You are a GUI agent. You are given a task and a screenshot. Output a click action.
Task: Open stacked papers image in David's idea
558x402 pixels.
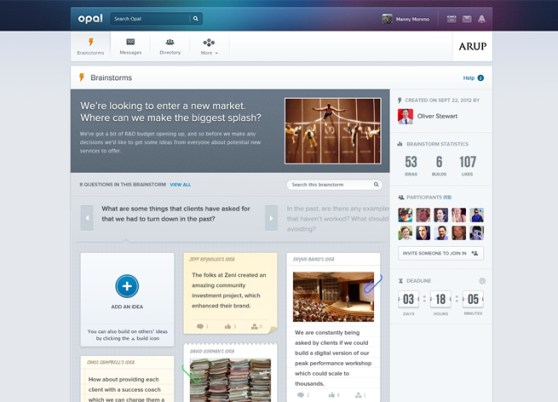click(x=231, y=380)
